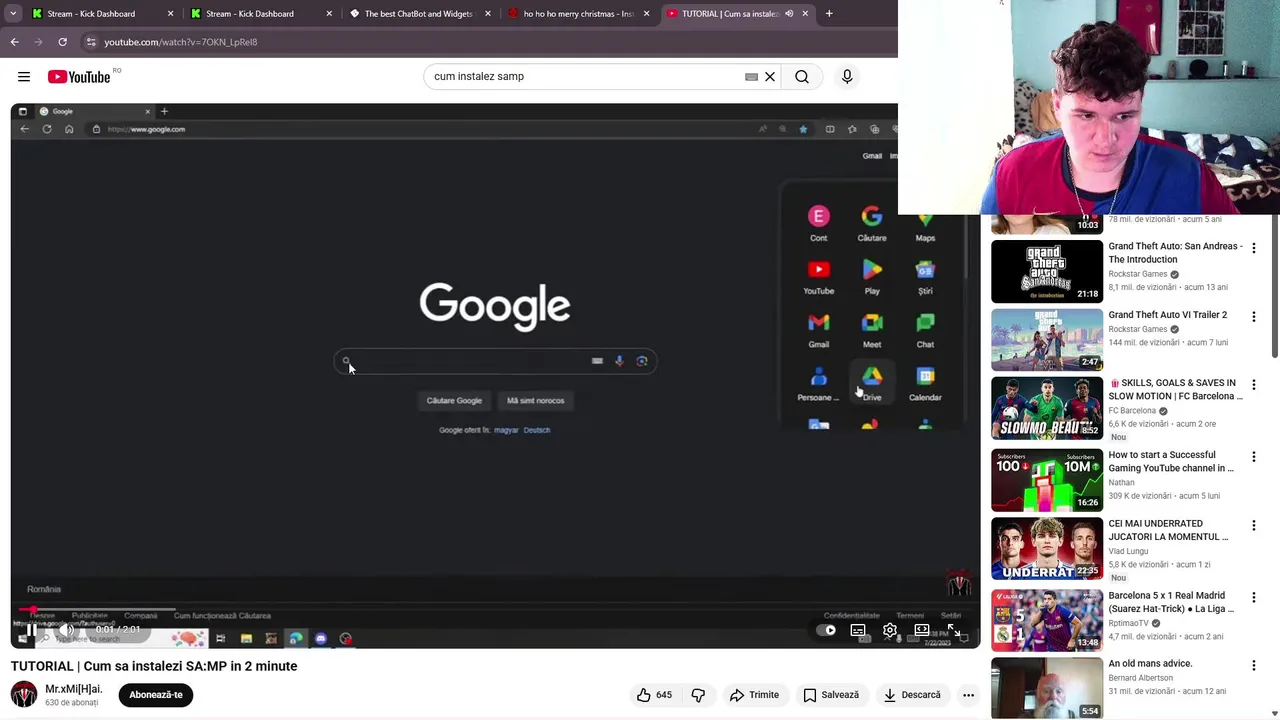The image size is (1280, 720).
Task: Toggle autoplay switch in player
Action: pyautogui.click(x=826, y=630)
